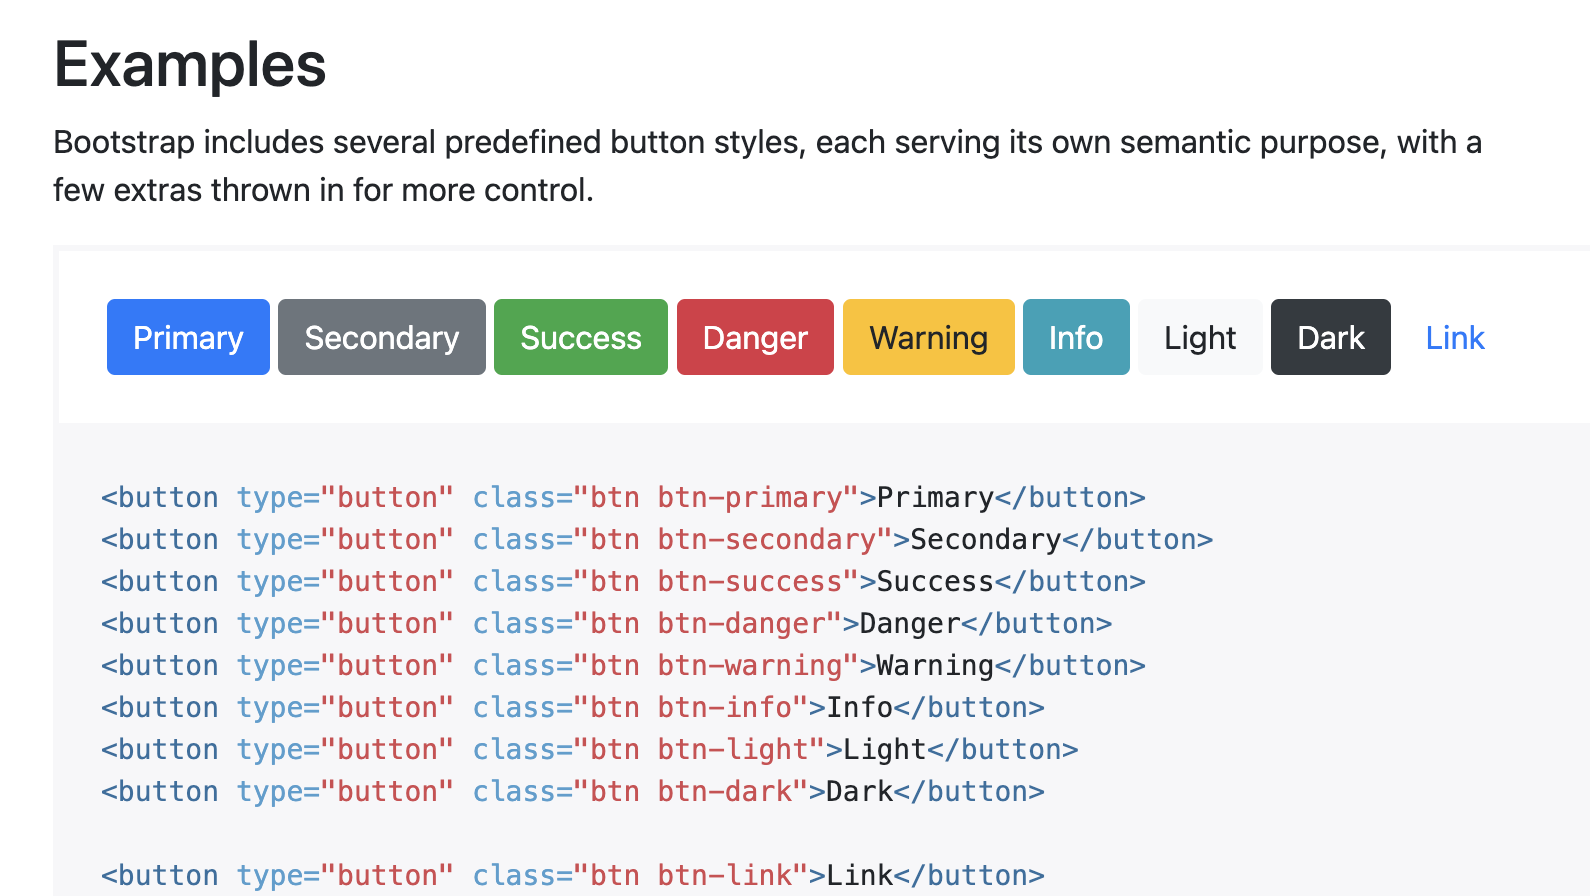Viewport: 1590px width, 896px height.
Task: Click the Danger button
Action: click(x=755, y=337)
